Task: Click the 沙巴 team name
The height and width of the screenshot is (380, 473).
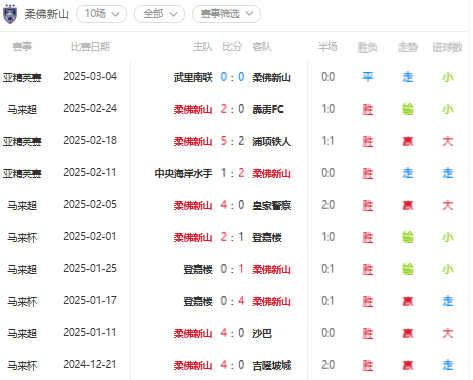Action: point(262,333)
